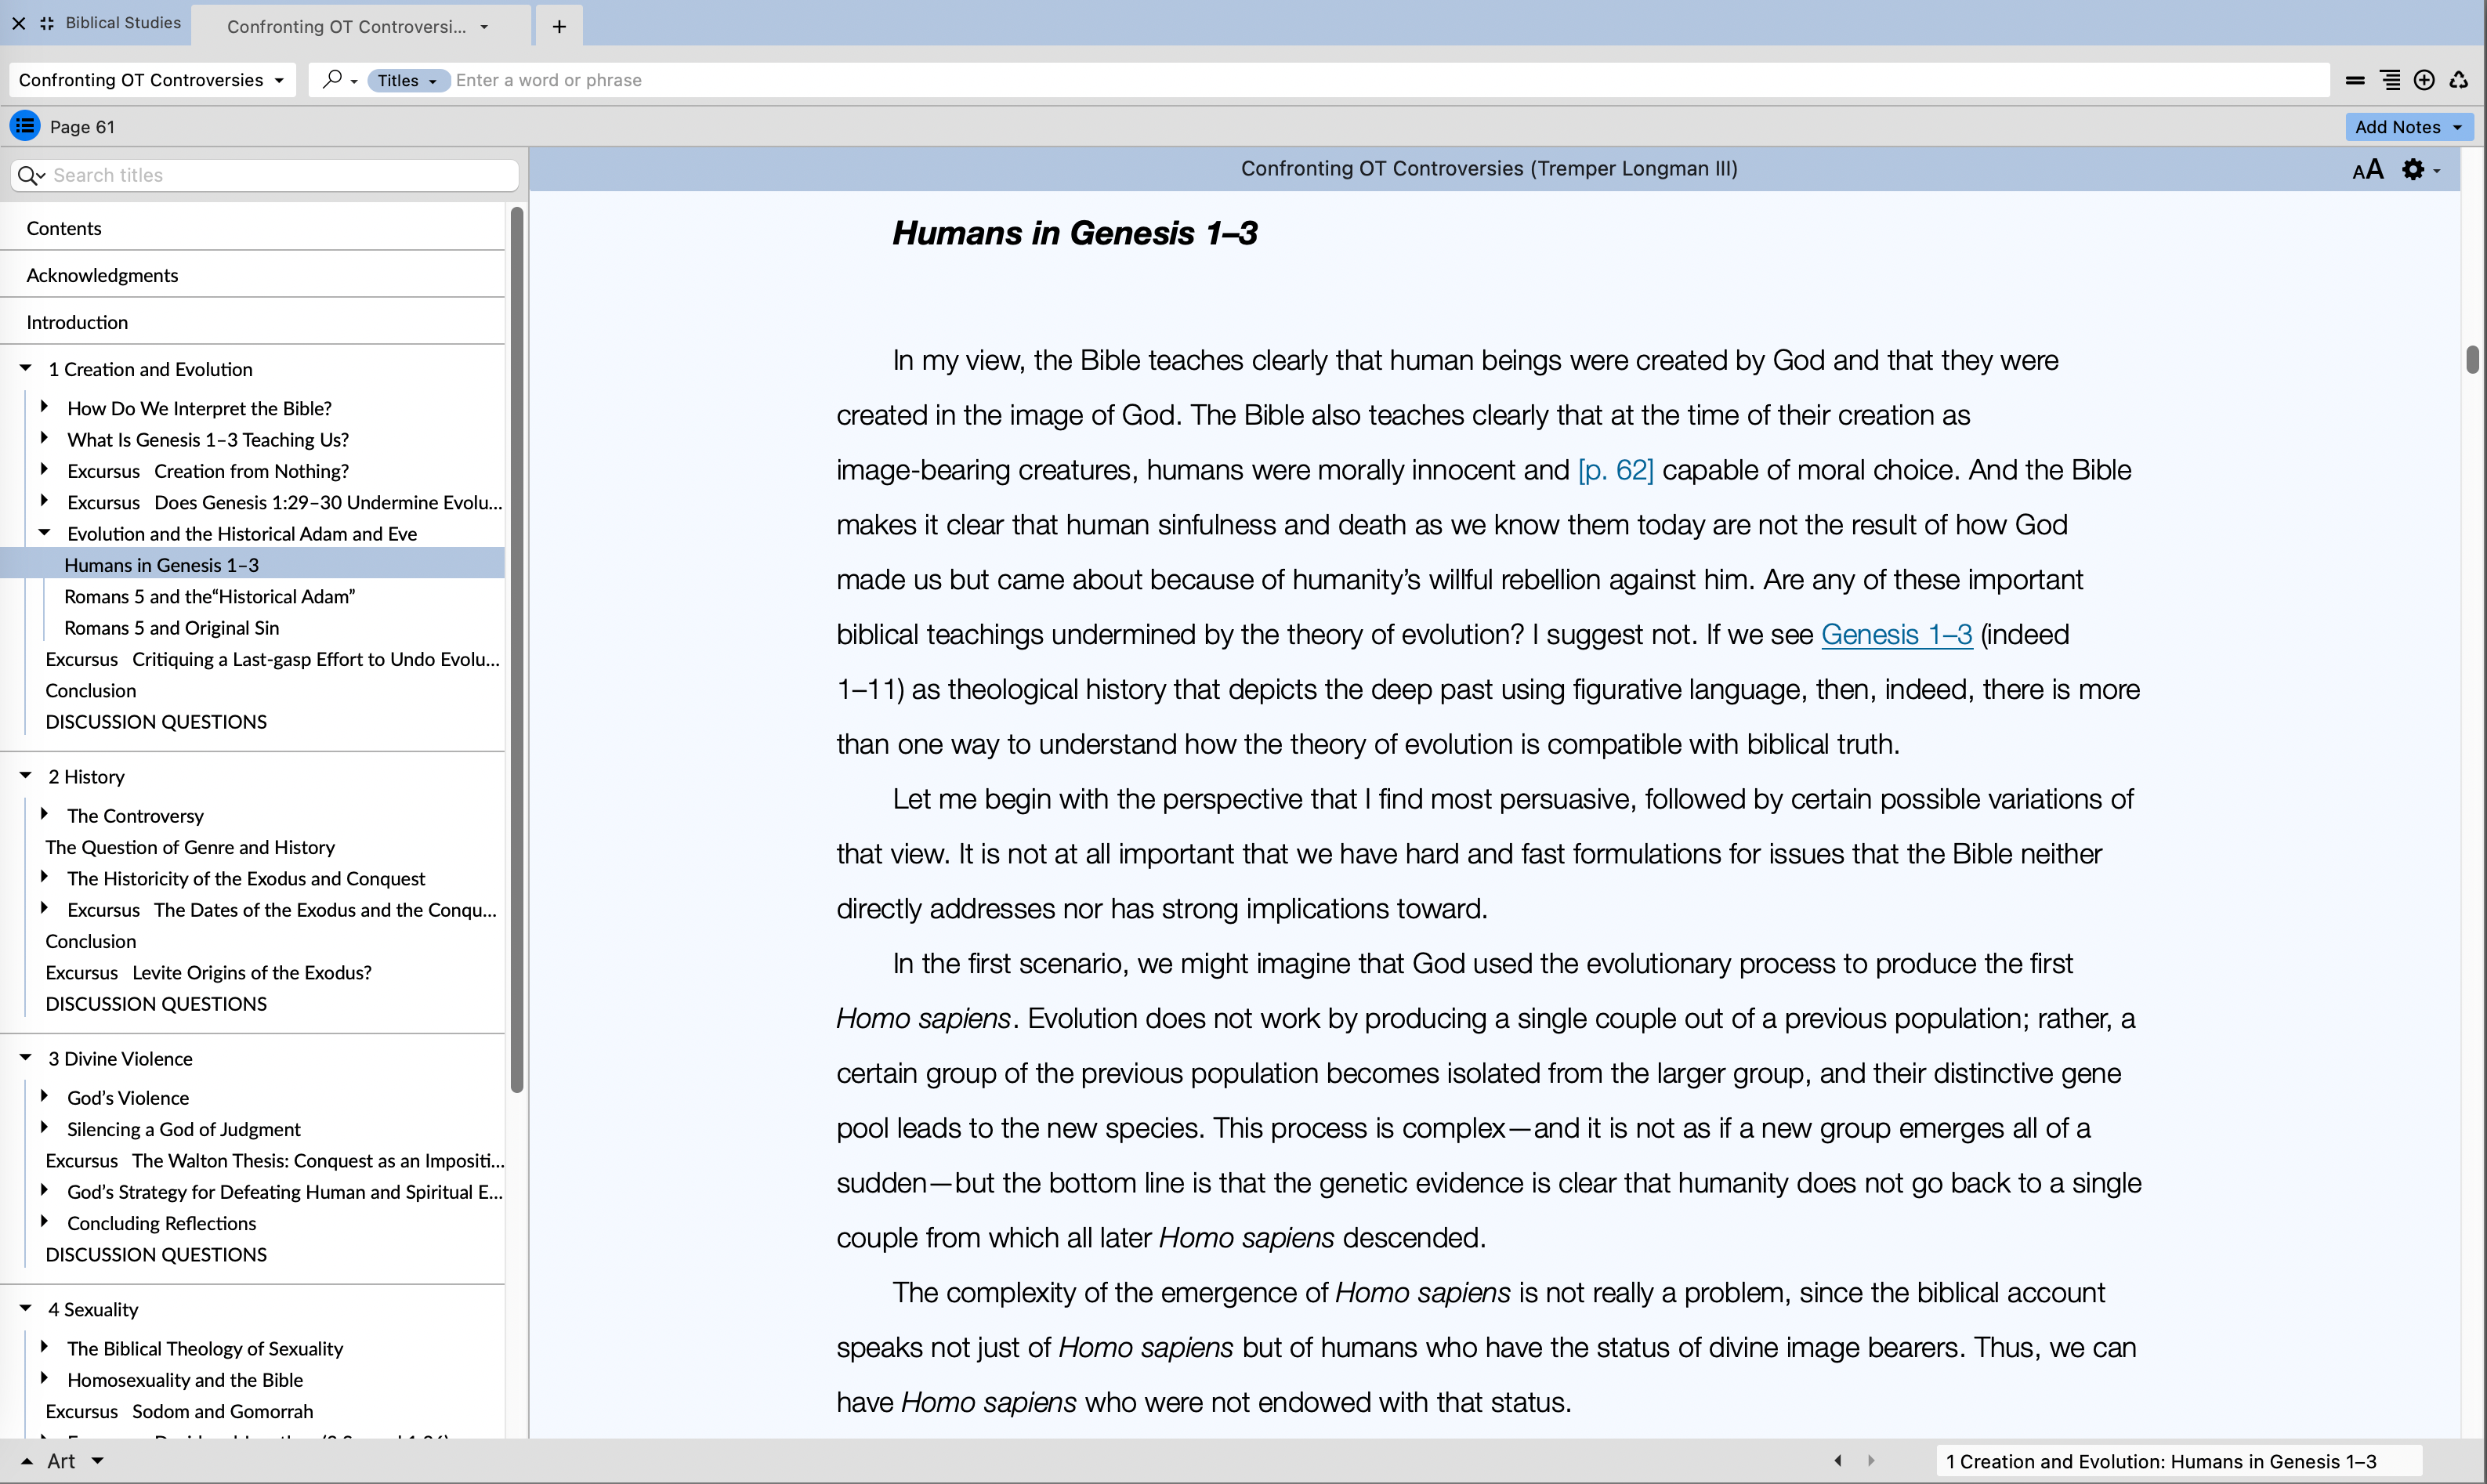The height and width of the screenshot is (1484, 2487).
Task: Open the Art dropdown arrow in status bar
Action: [x=98, y=1461]
